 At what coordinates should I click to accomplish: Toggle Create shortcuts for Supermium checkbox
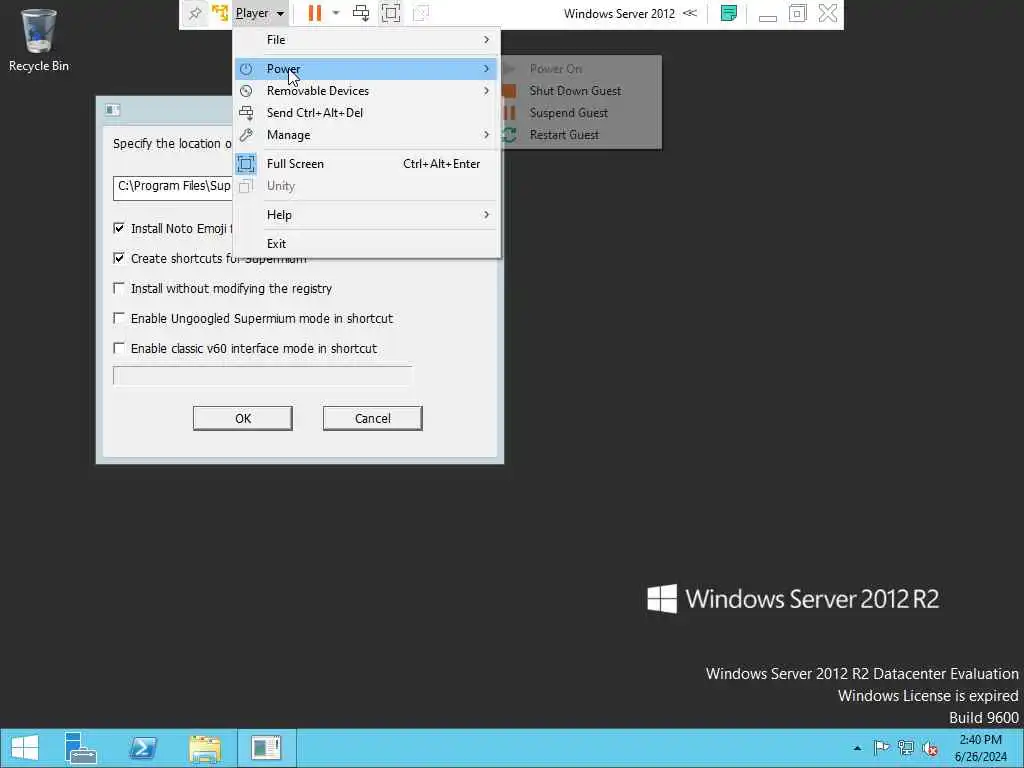point(119,258)
